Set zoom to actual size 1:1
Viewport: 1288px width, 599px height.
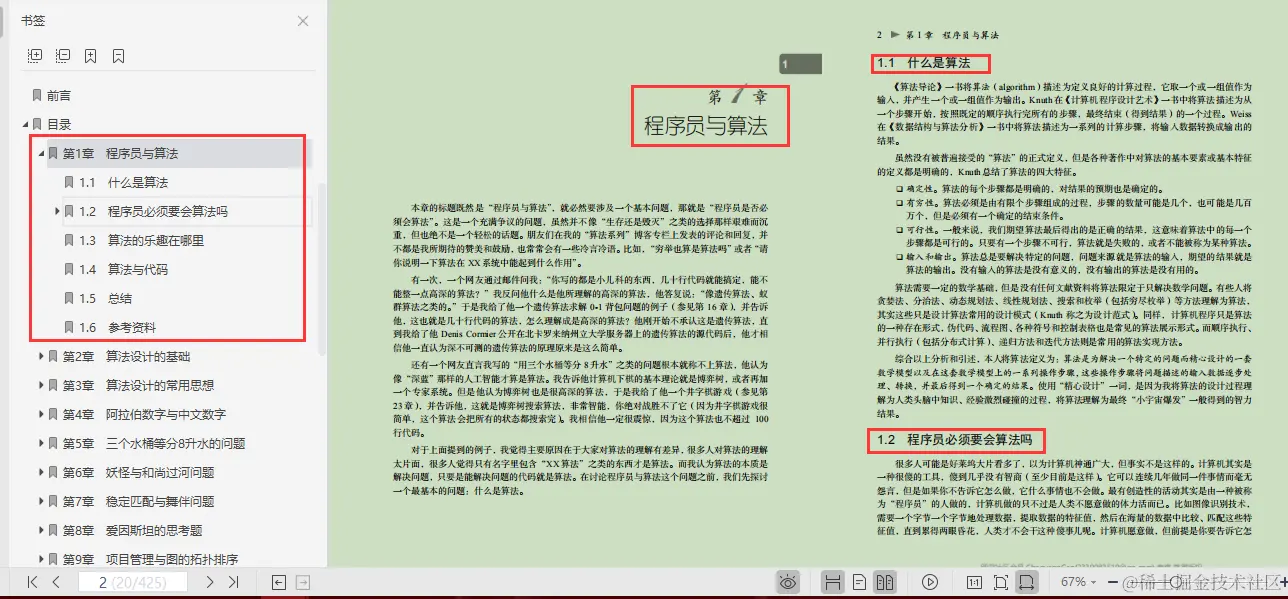[x=973, y=581]
